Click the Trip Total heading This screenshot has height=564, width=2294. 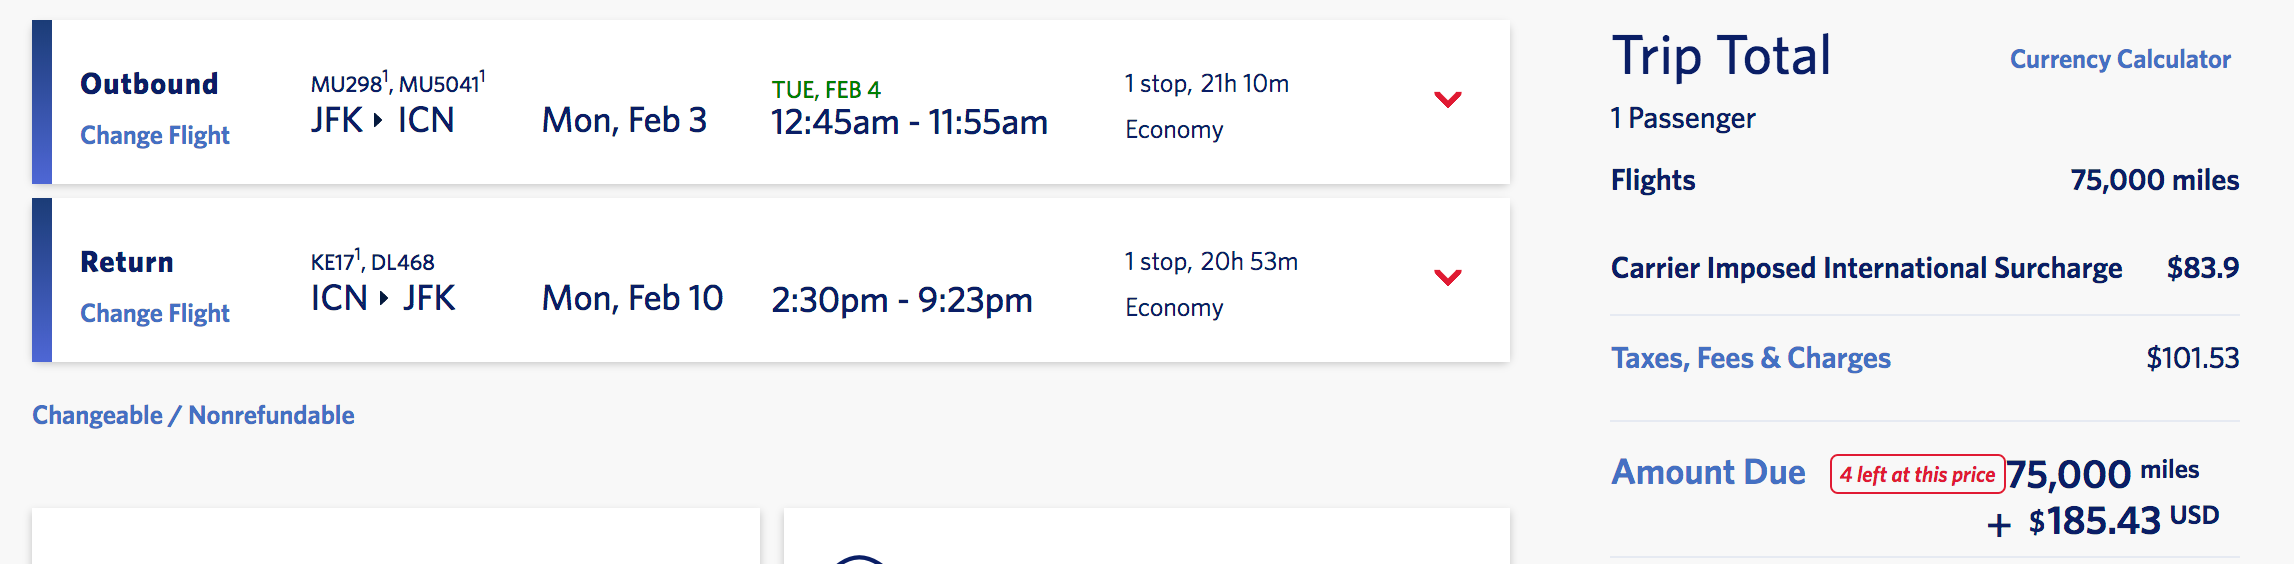tap(1720, 56)
